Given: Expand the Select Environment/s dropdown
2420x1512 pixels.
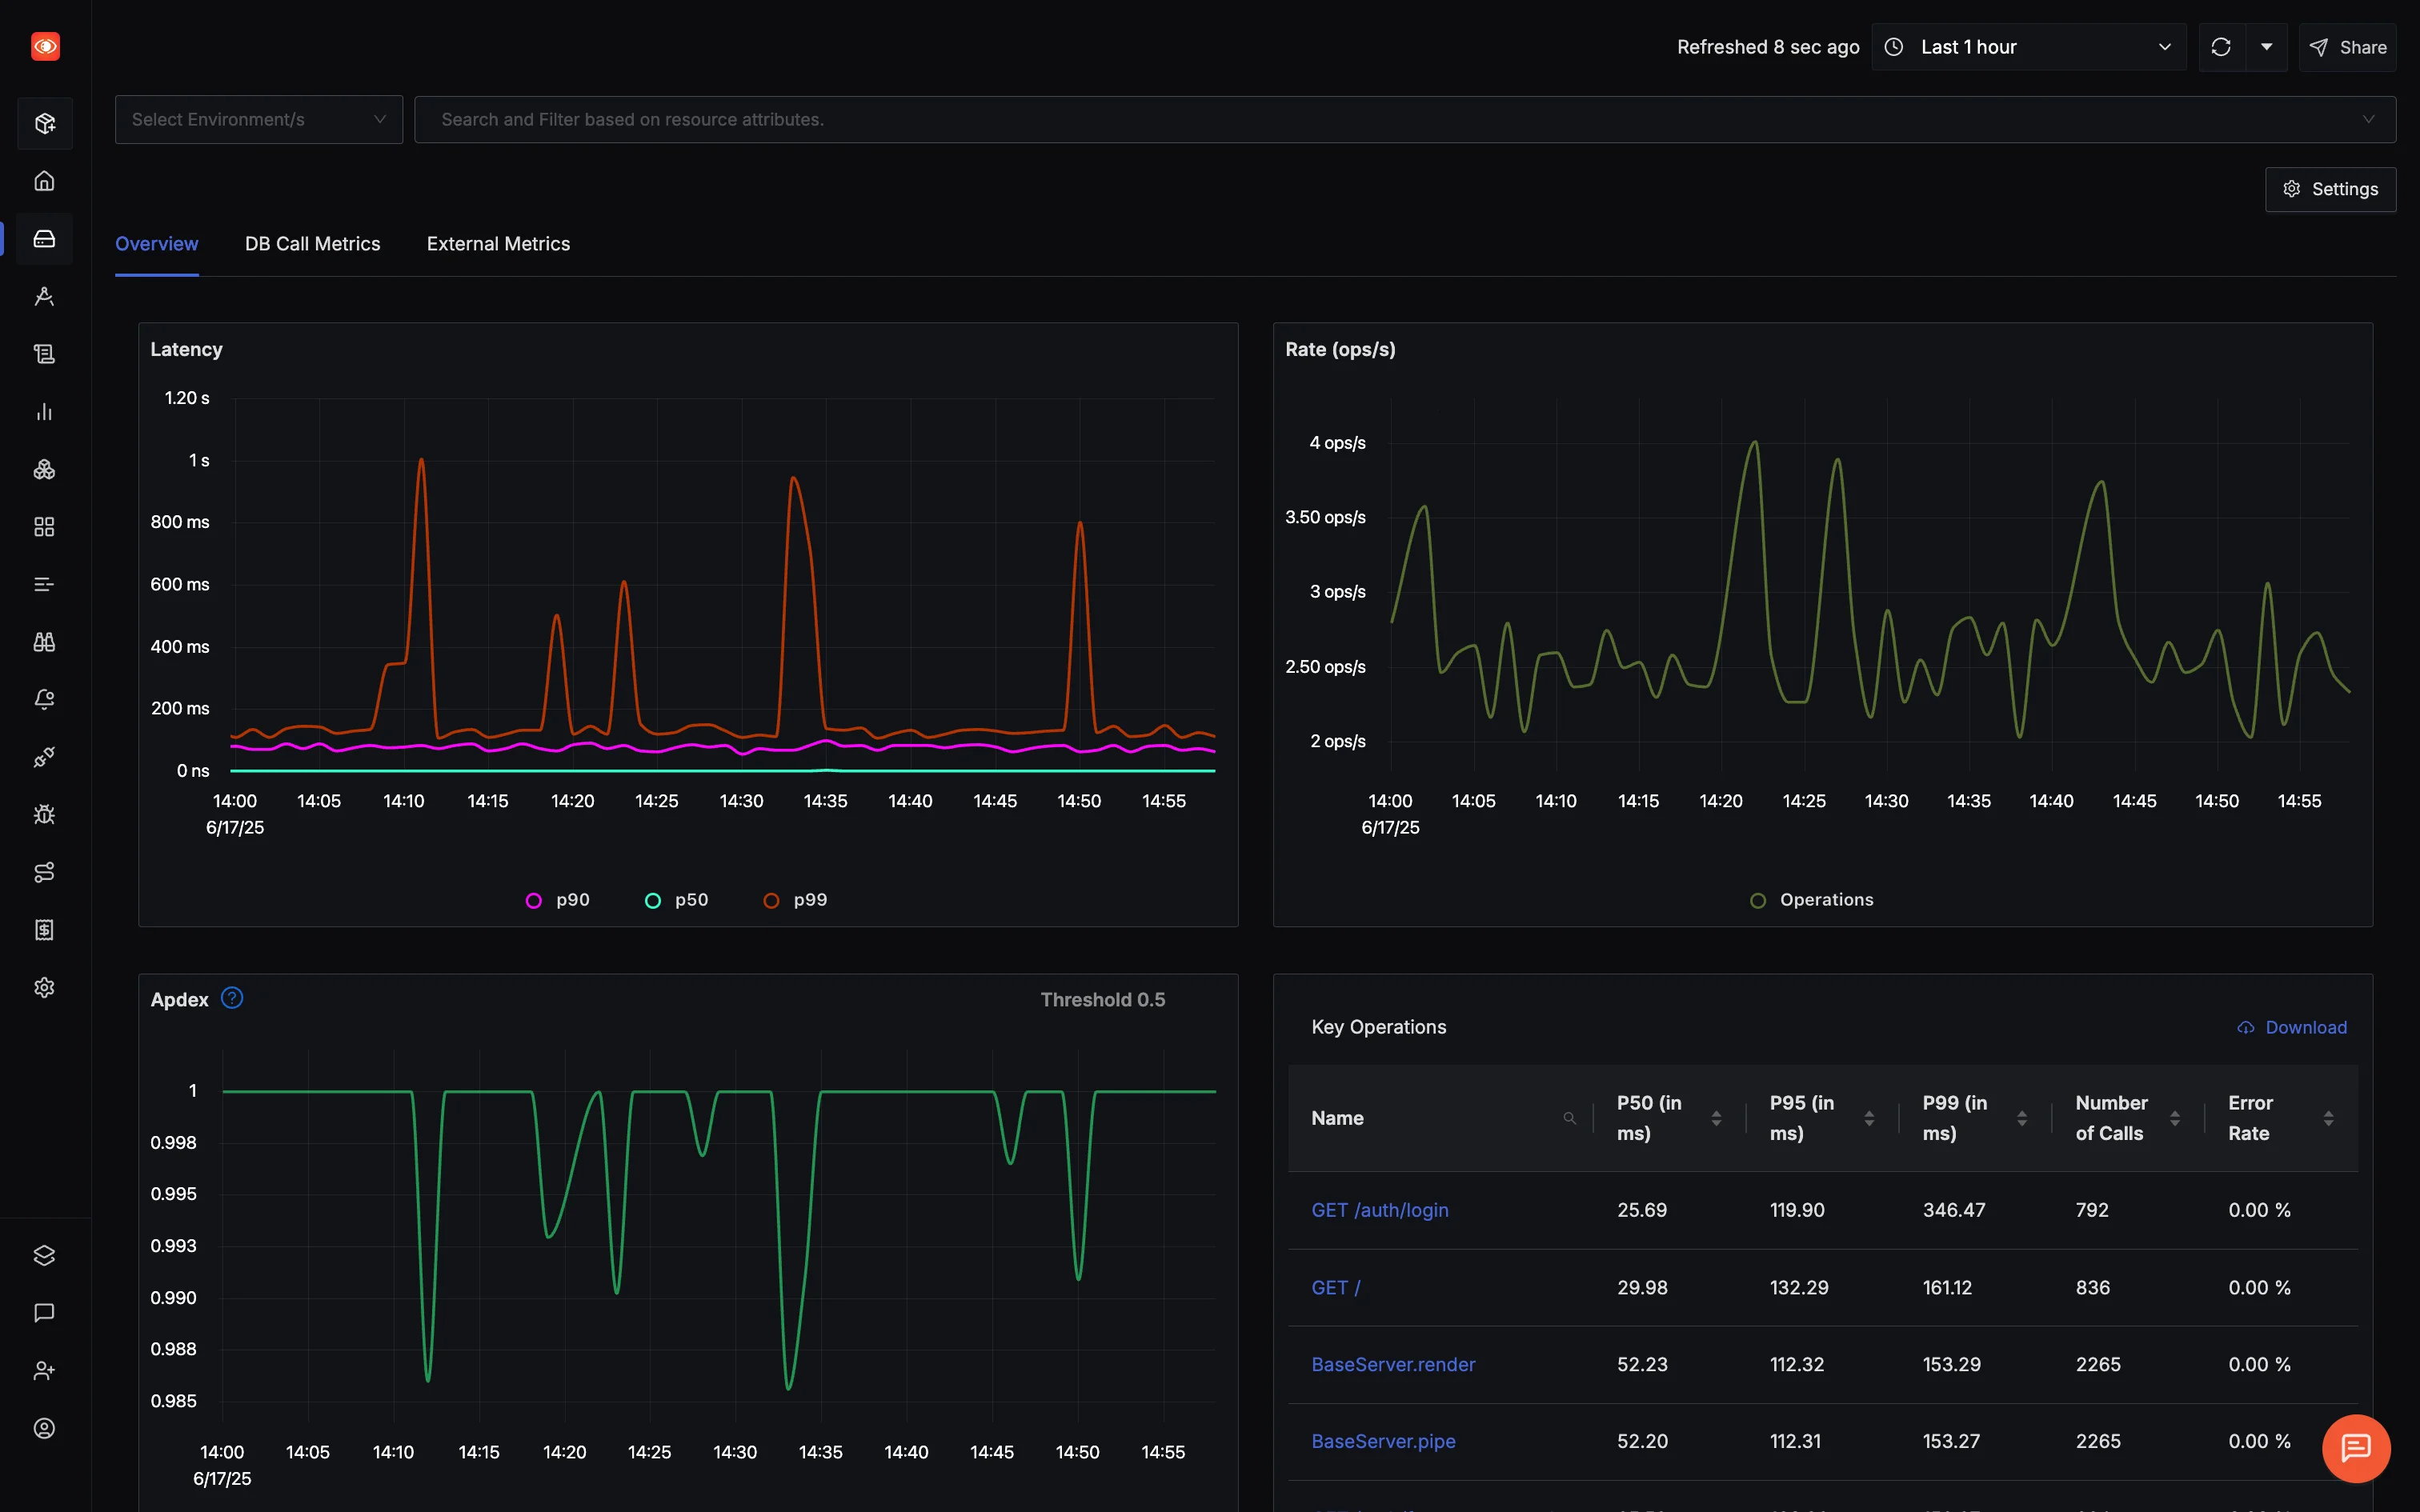Looking at the screenshot, I should pyautogui.click(x=258, y=119).
